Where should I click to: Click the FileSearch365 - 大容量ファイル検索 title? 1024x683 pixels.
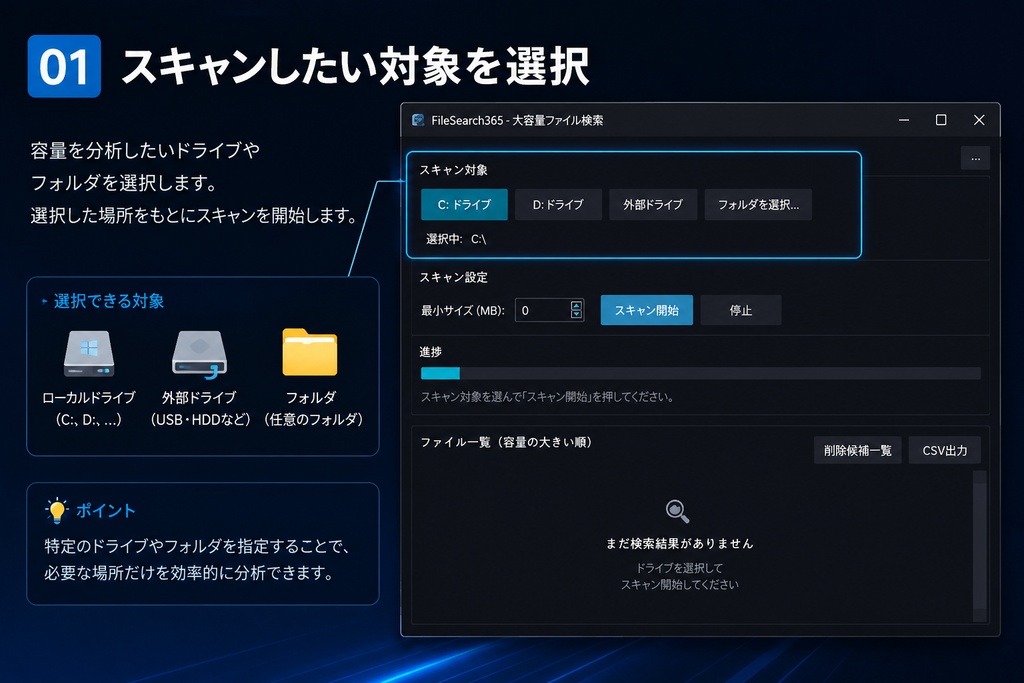pos(517,120)
